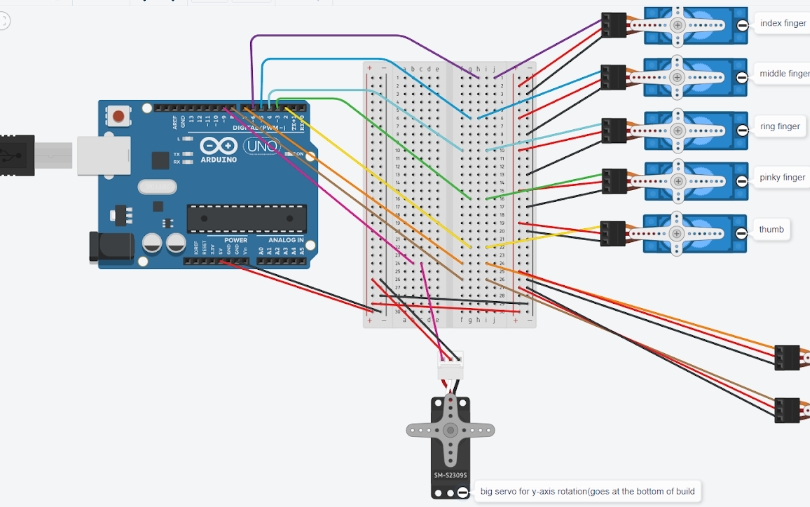Collapse the middle finger note minus icon
The height and width of the screenshot is (507, 810).
[742, 78]
